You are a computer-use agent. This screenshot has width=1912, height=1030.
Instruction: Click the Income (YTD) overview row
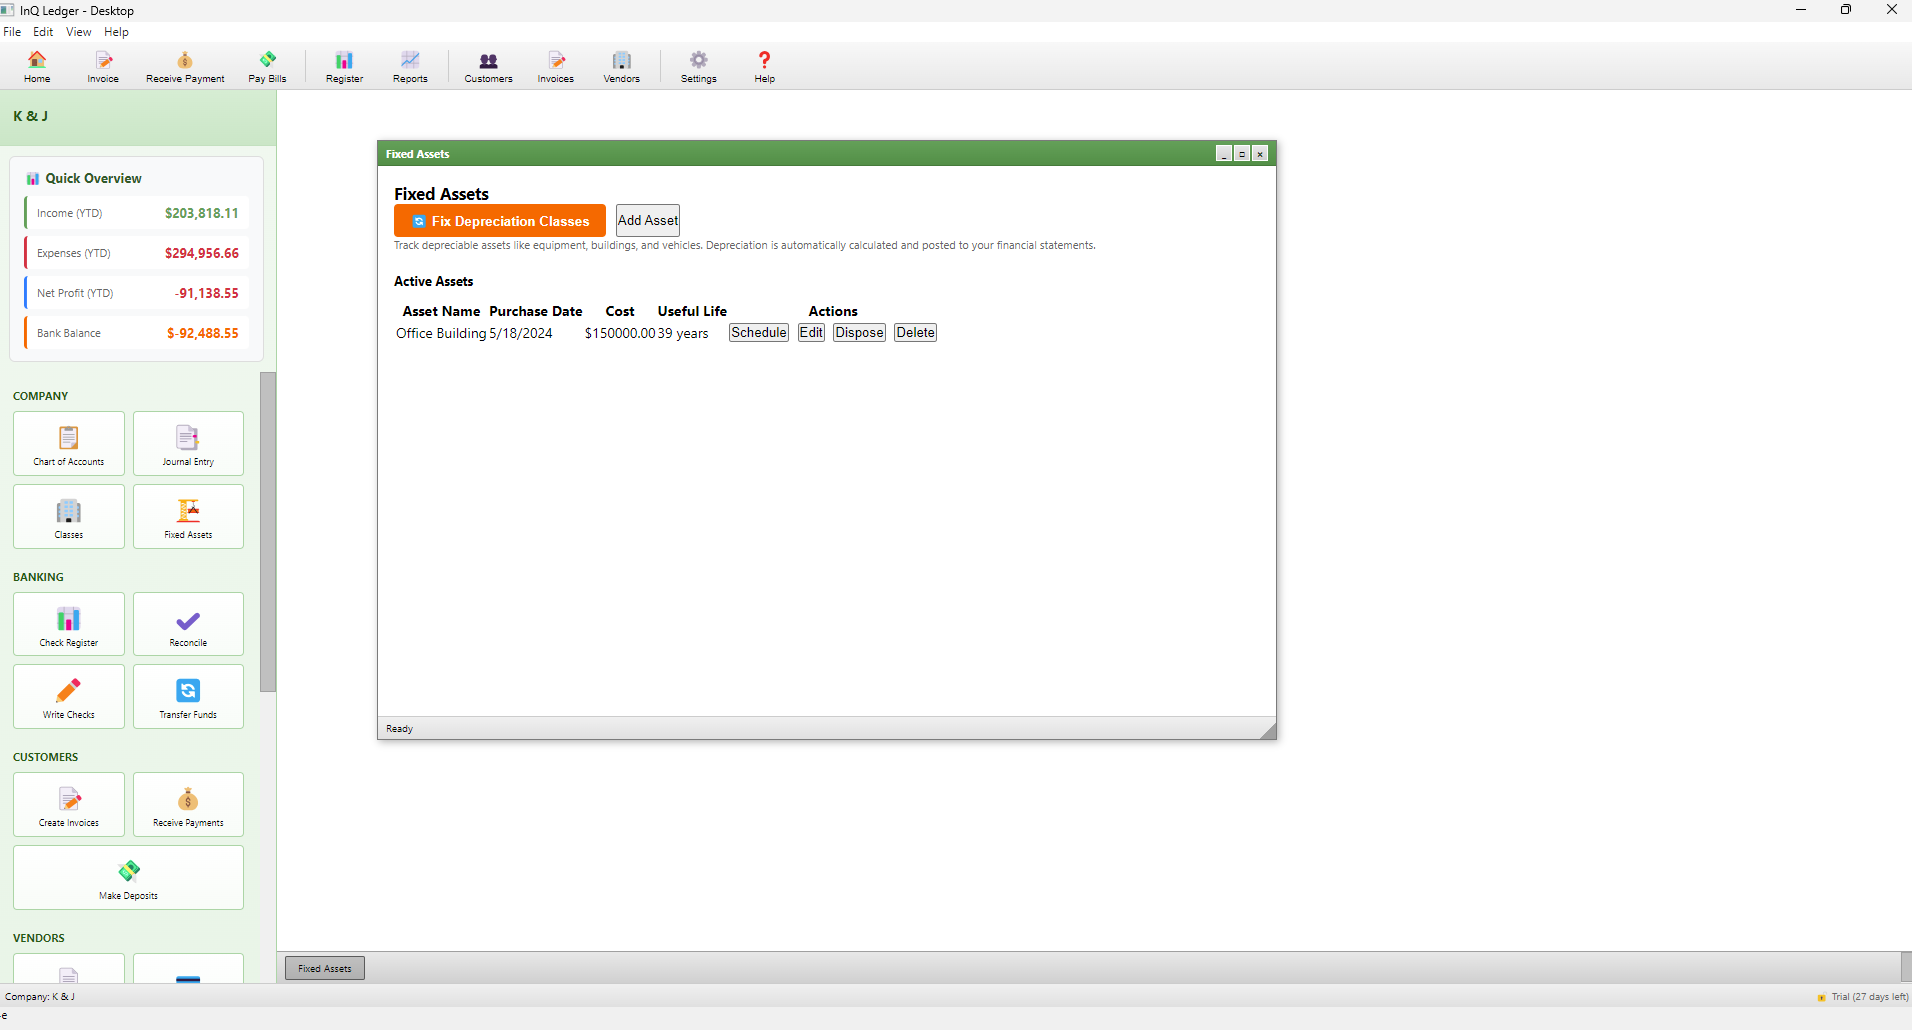(x=137, y=213)
